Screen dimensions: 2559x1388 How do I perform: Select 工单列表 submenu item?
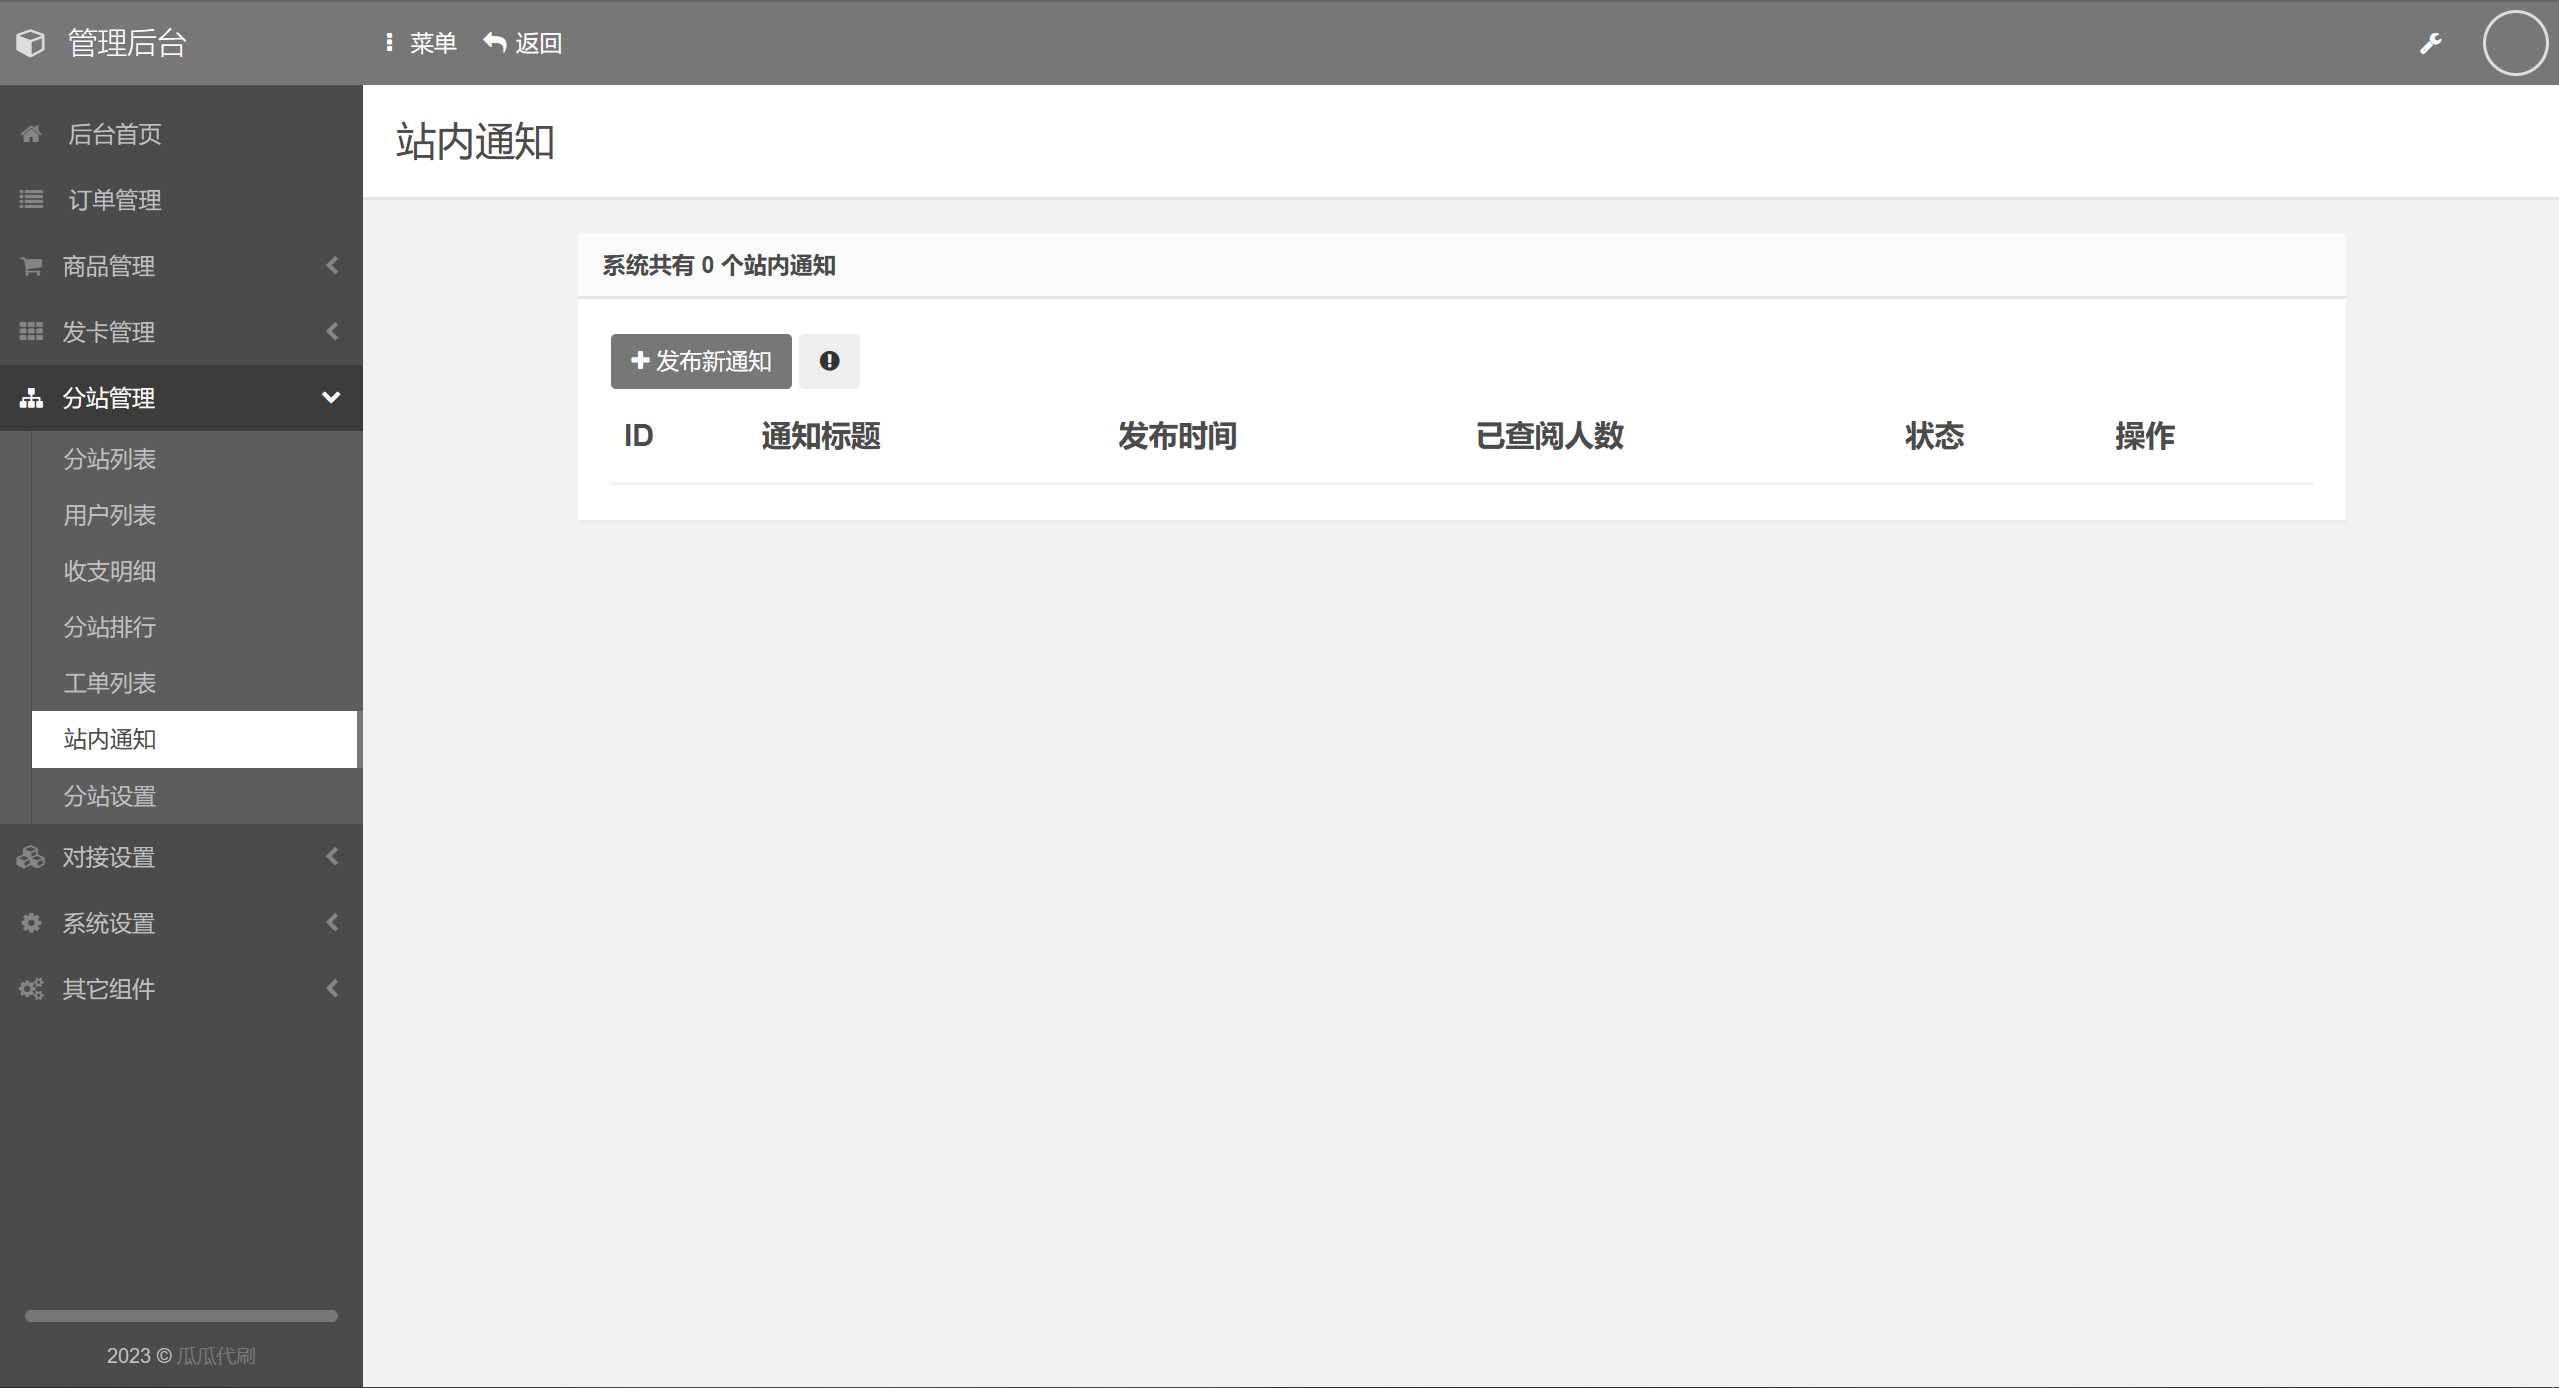coord(110,683)
